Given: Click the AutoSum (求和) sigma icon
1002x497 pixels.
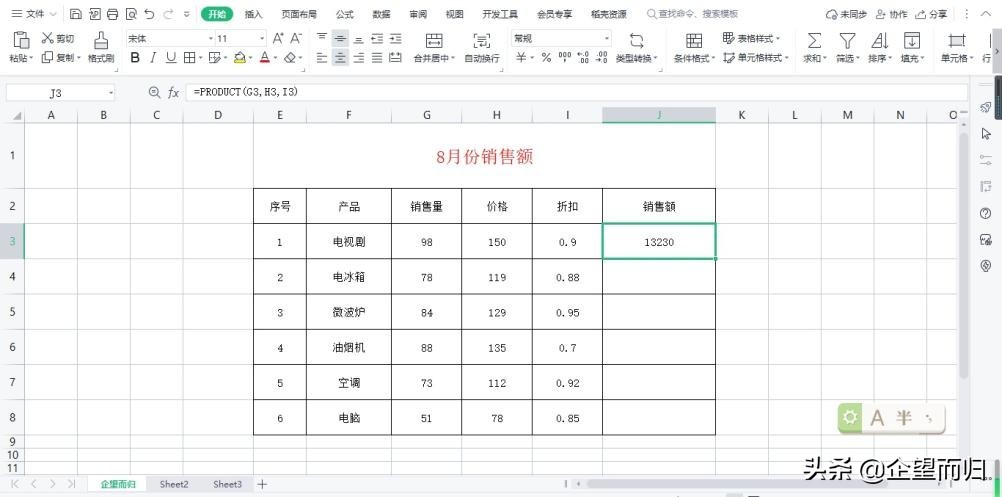Looking at the screenshot, I should [814, 40].
